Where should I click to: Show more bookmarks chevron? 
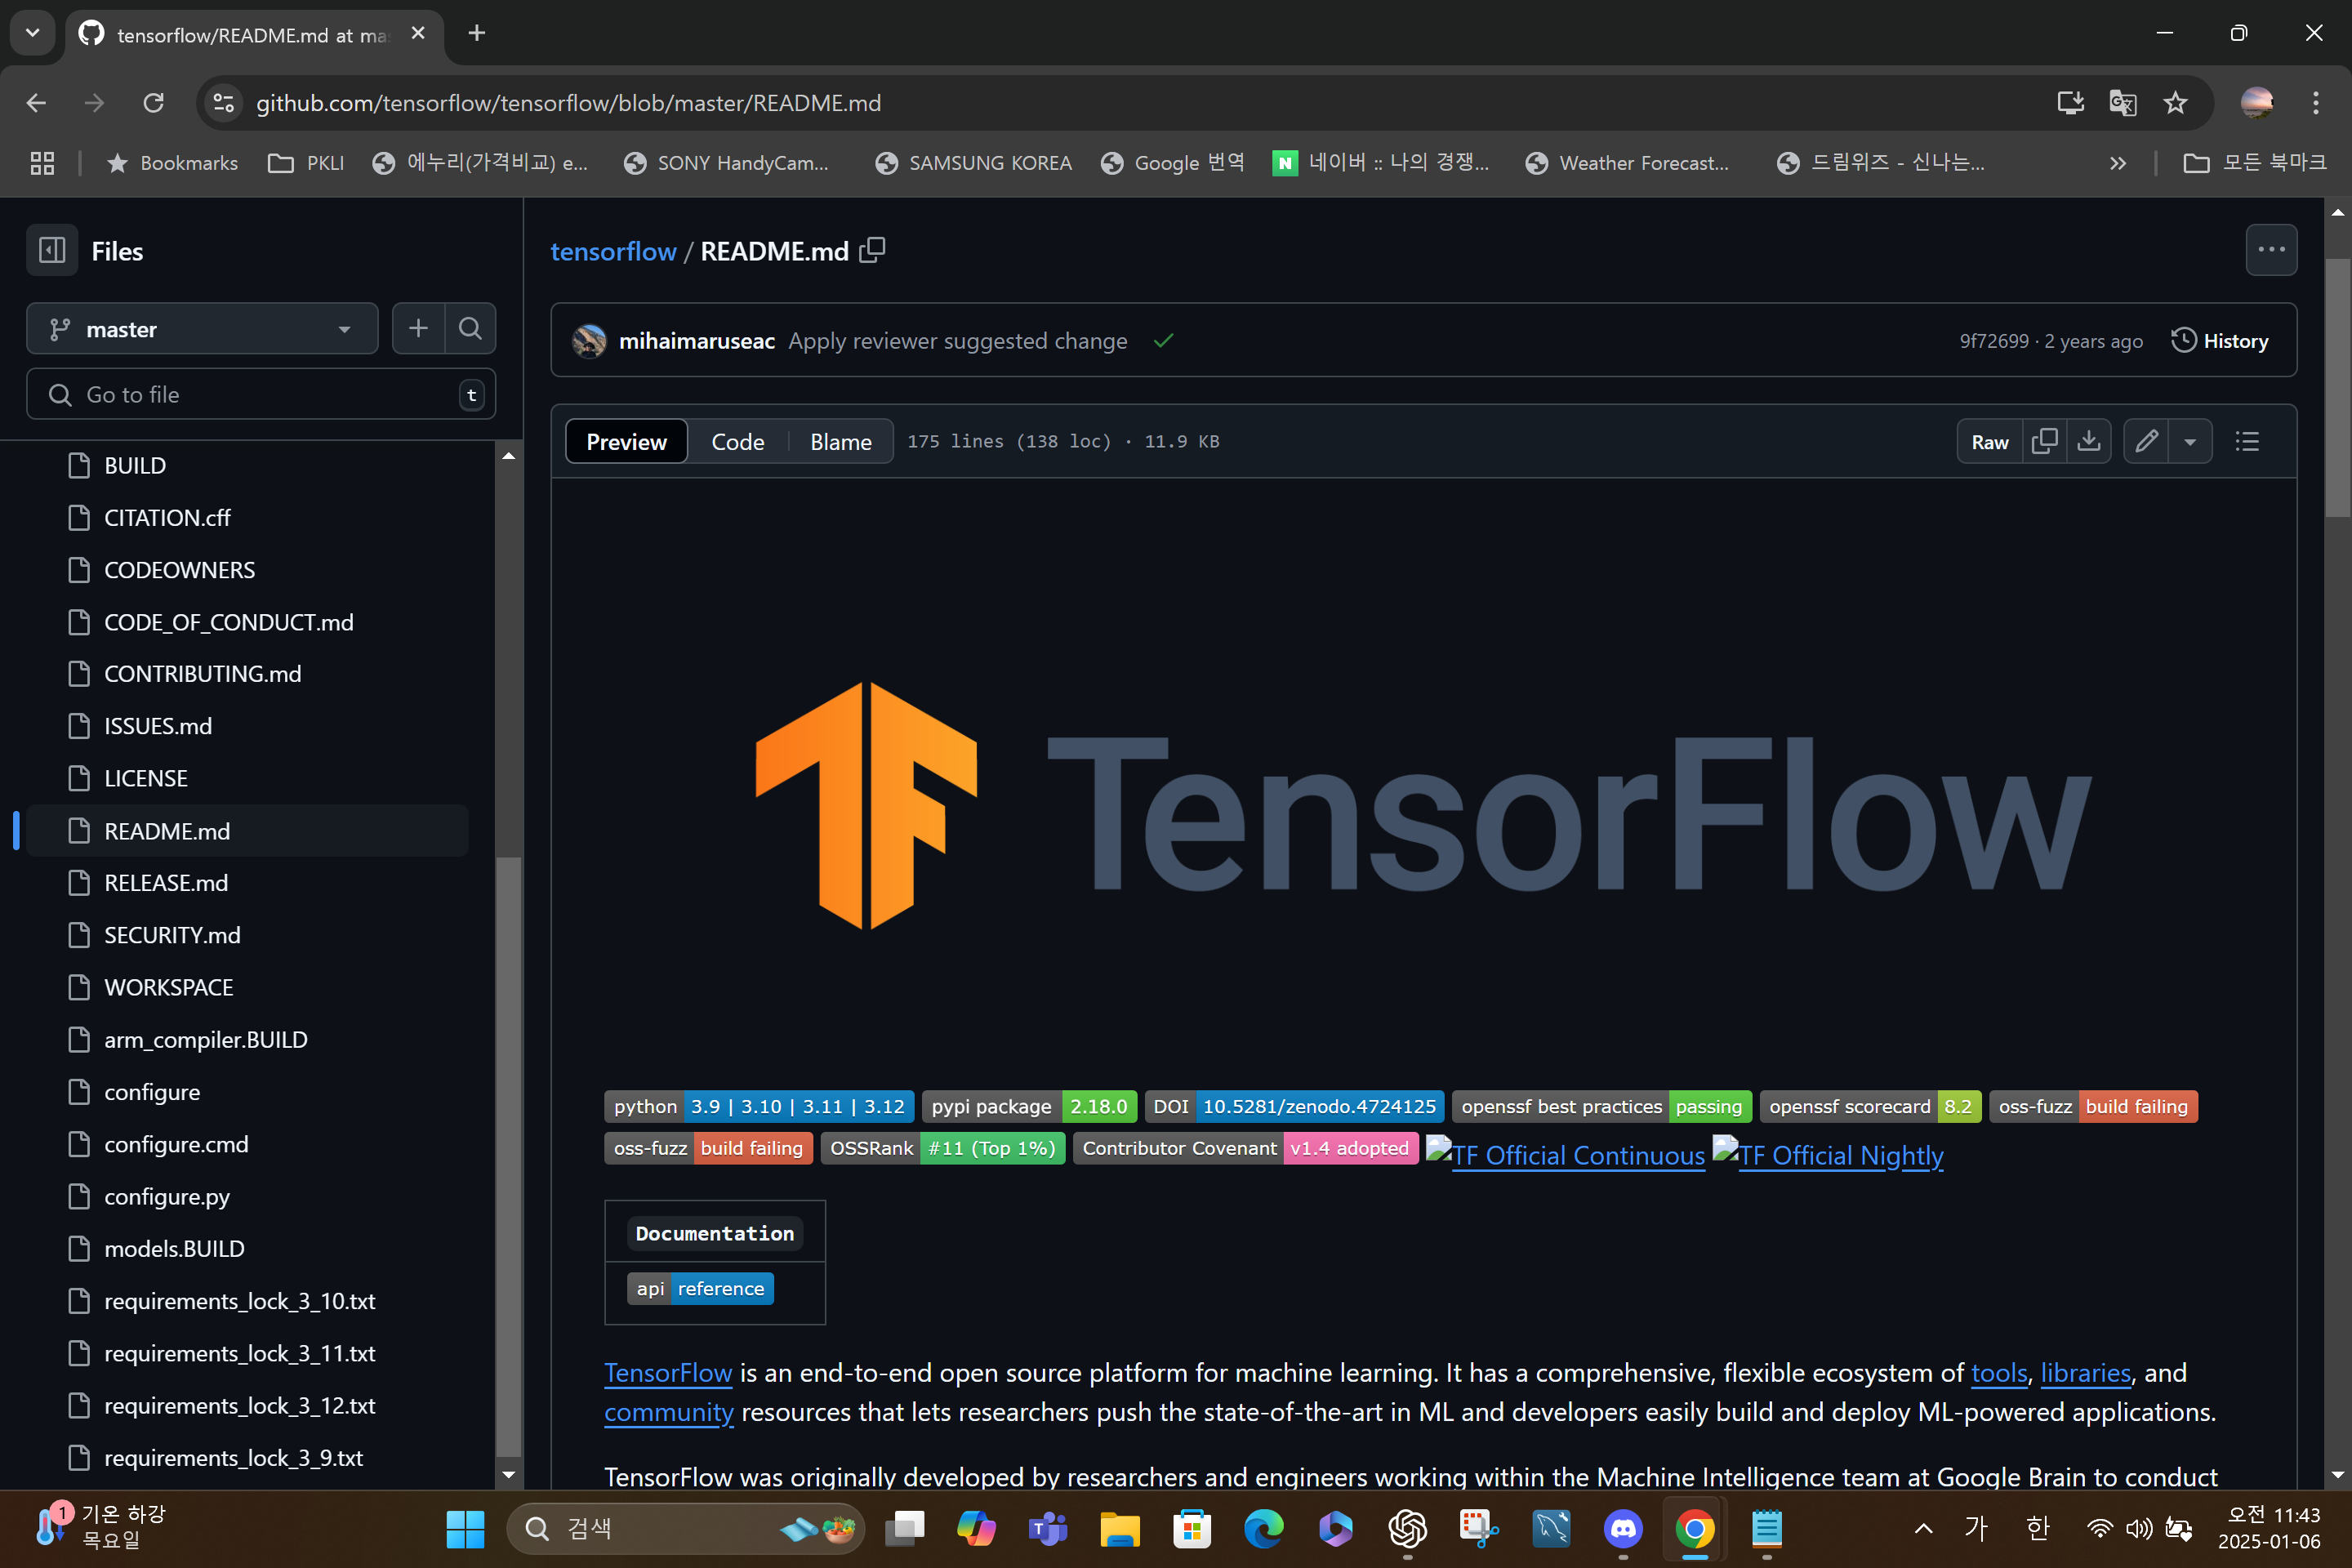tap(2117, 163)
